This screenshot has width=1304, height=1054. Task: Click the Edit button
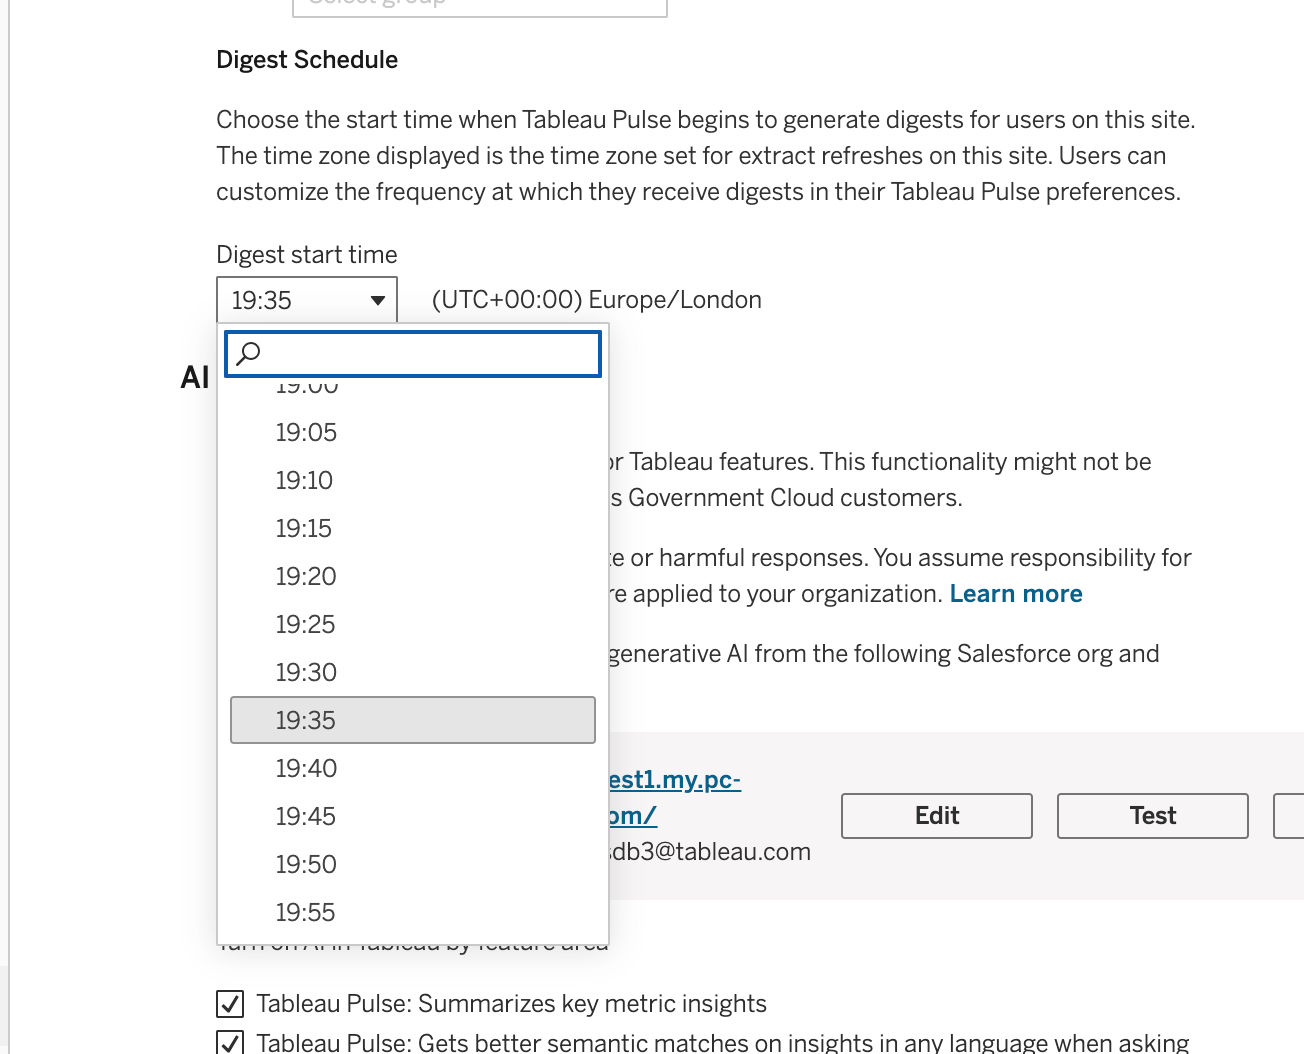[936, 816]
